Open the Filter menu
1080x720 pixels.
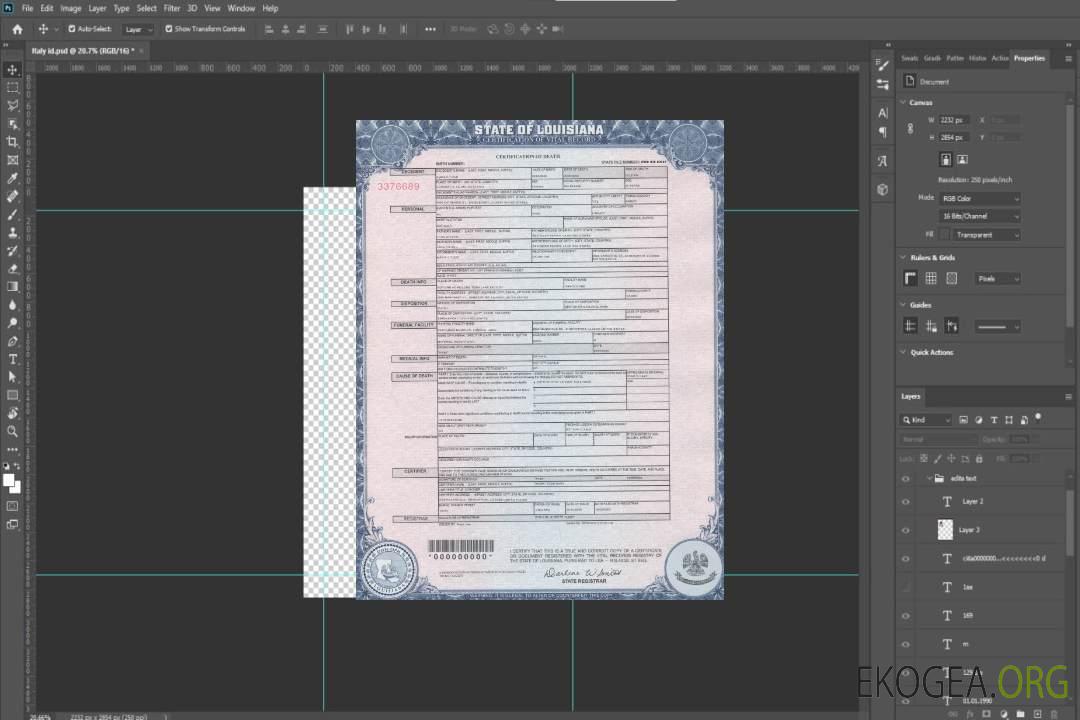172,8
